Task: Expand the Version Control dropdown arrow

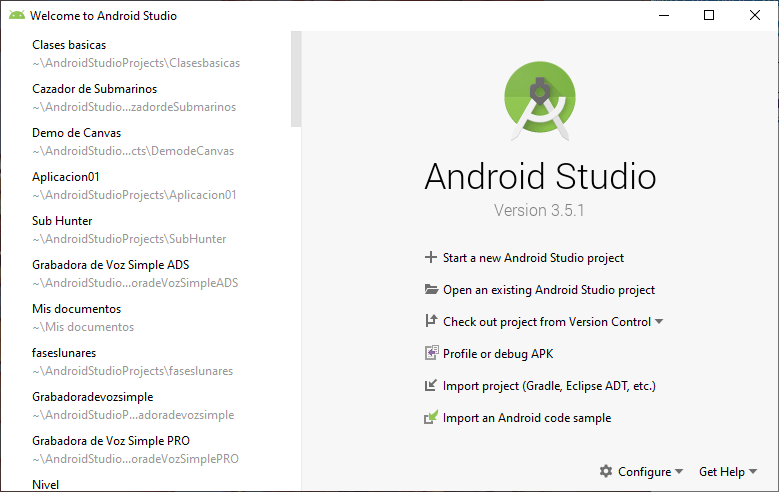Action: 659,322
